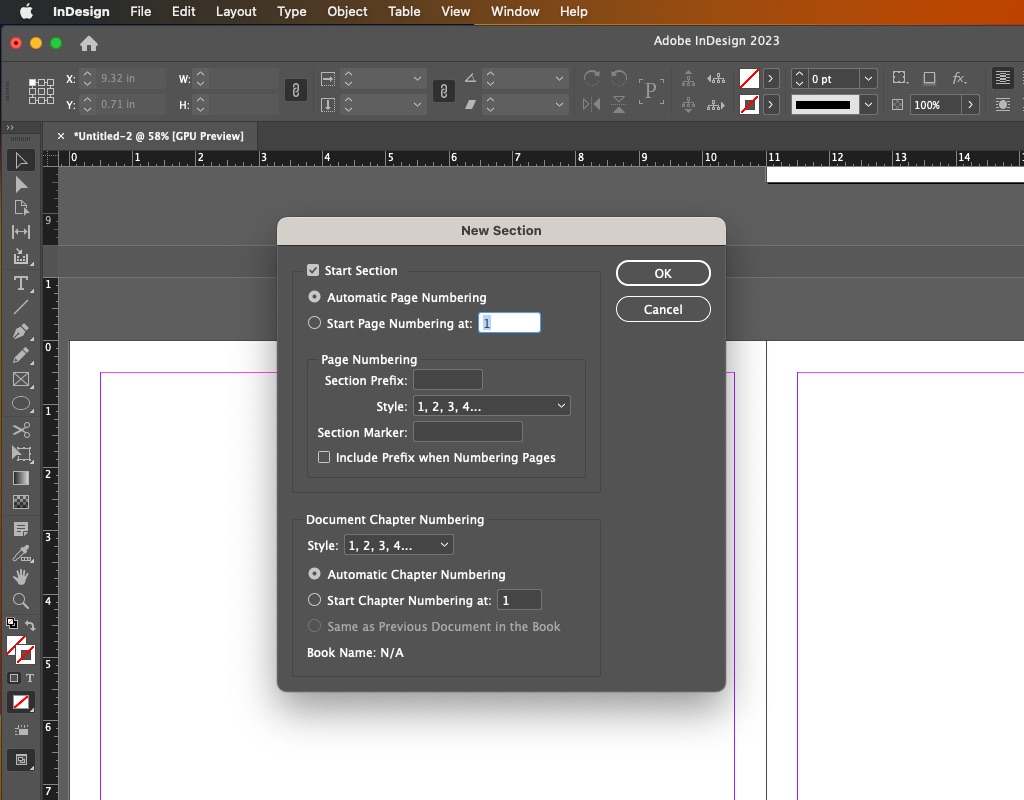Confirm the New Section dialog with OK
Screen dimensions: 1024x800
[x=663, y=272]
